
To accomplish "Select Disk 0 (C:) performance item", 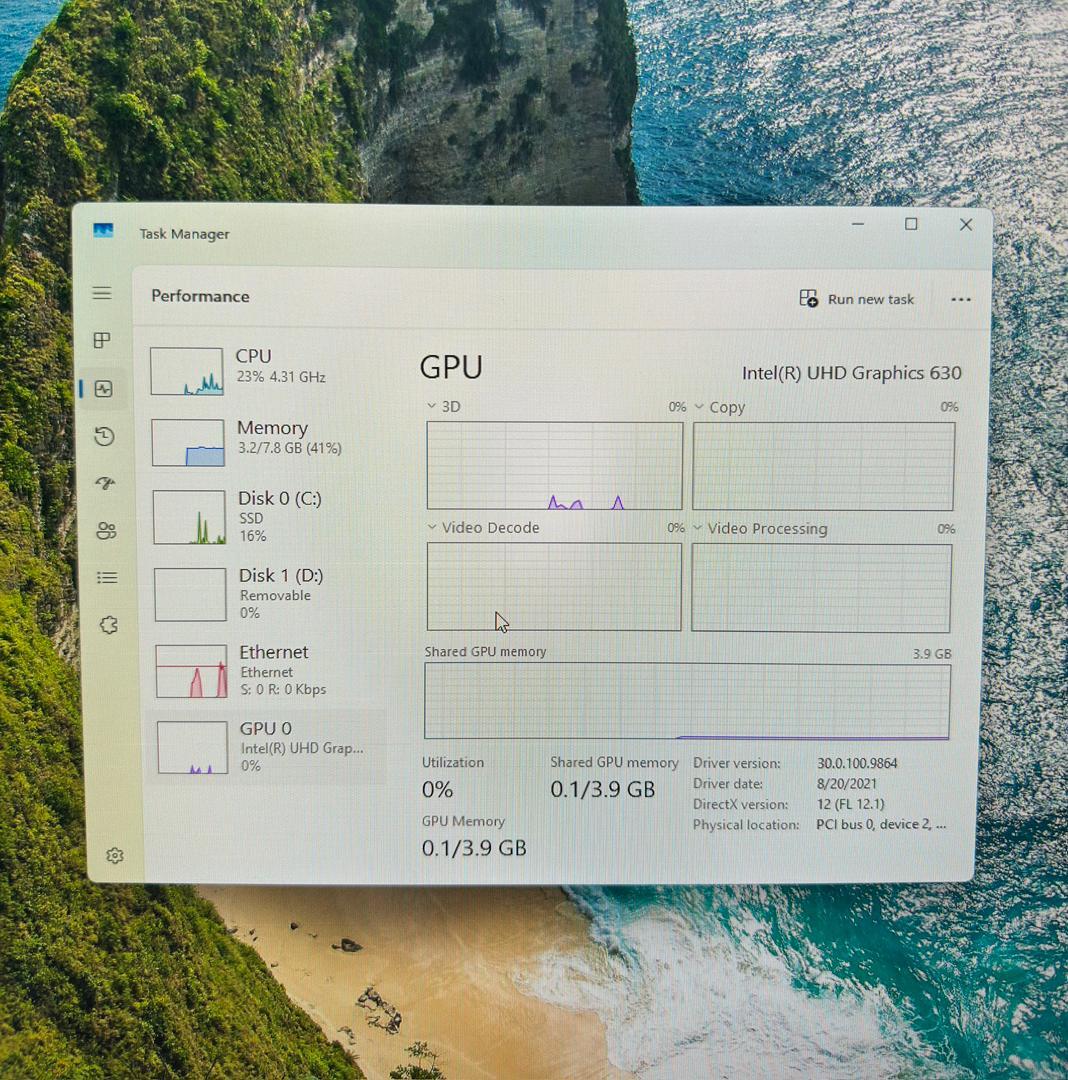I will click(265, 516).
